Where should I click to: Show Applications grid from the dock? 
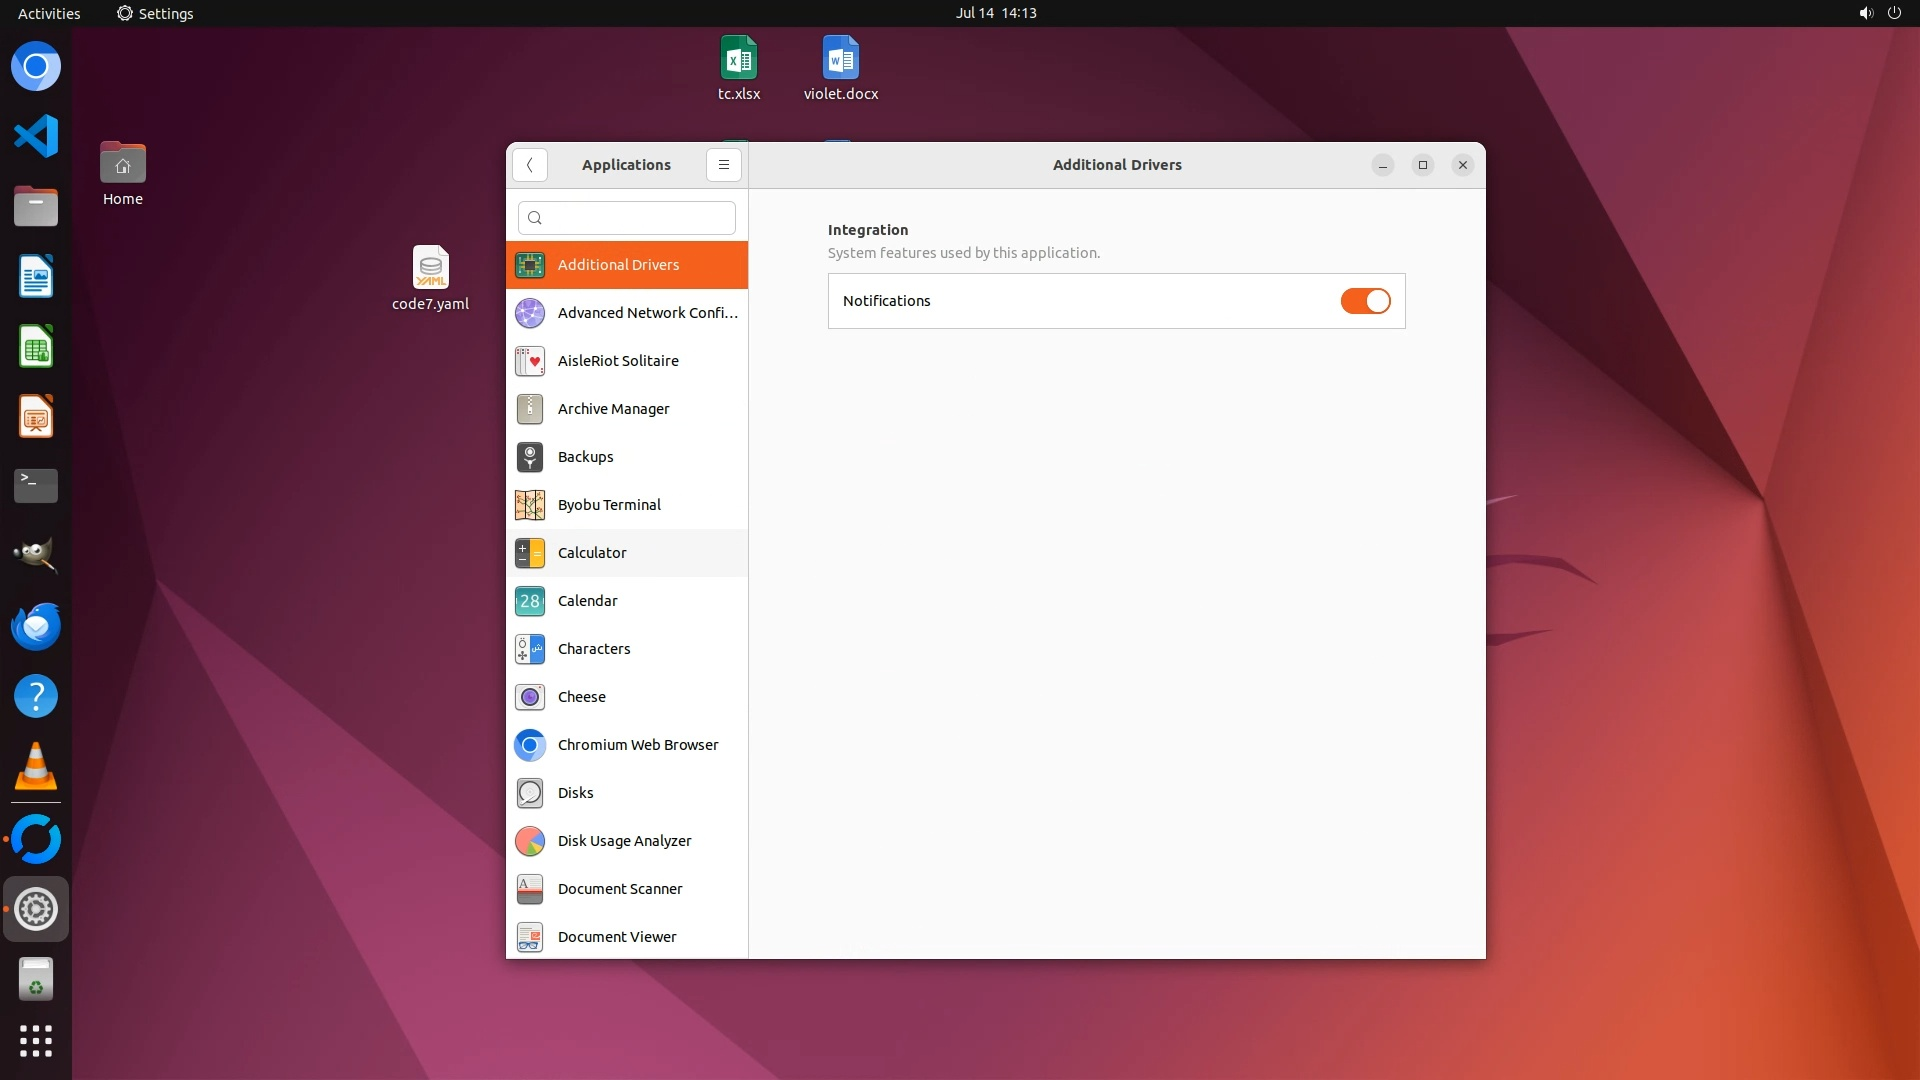[x=36, y=1041]
